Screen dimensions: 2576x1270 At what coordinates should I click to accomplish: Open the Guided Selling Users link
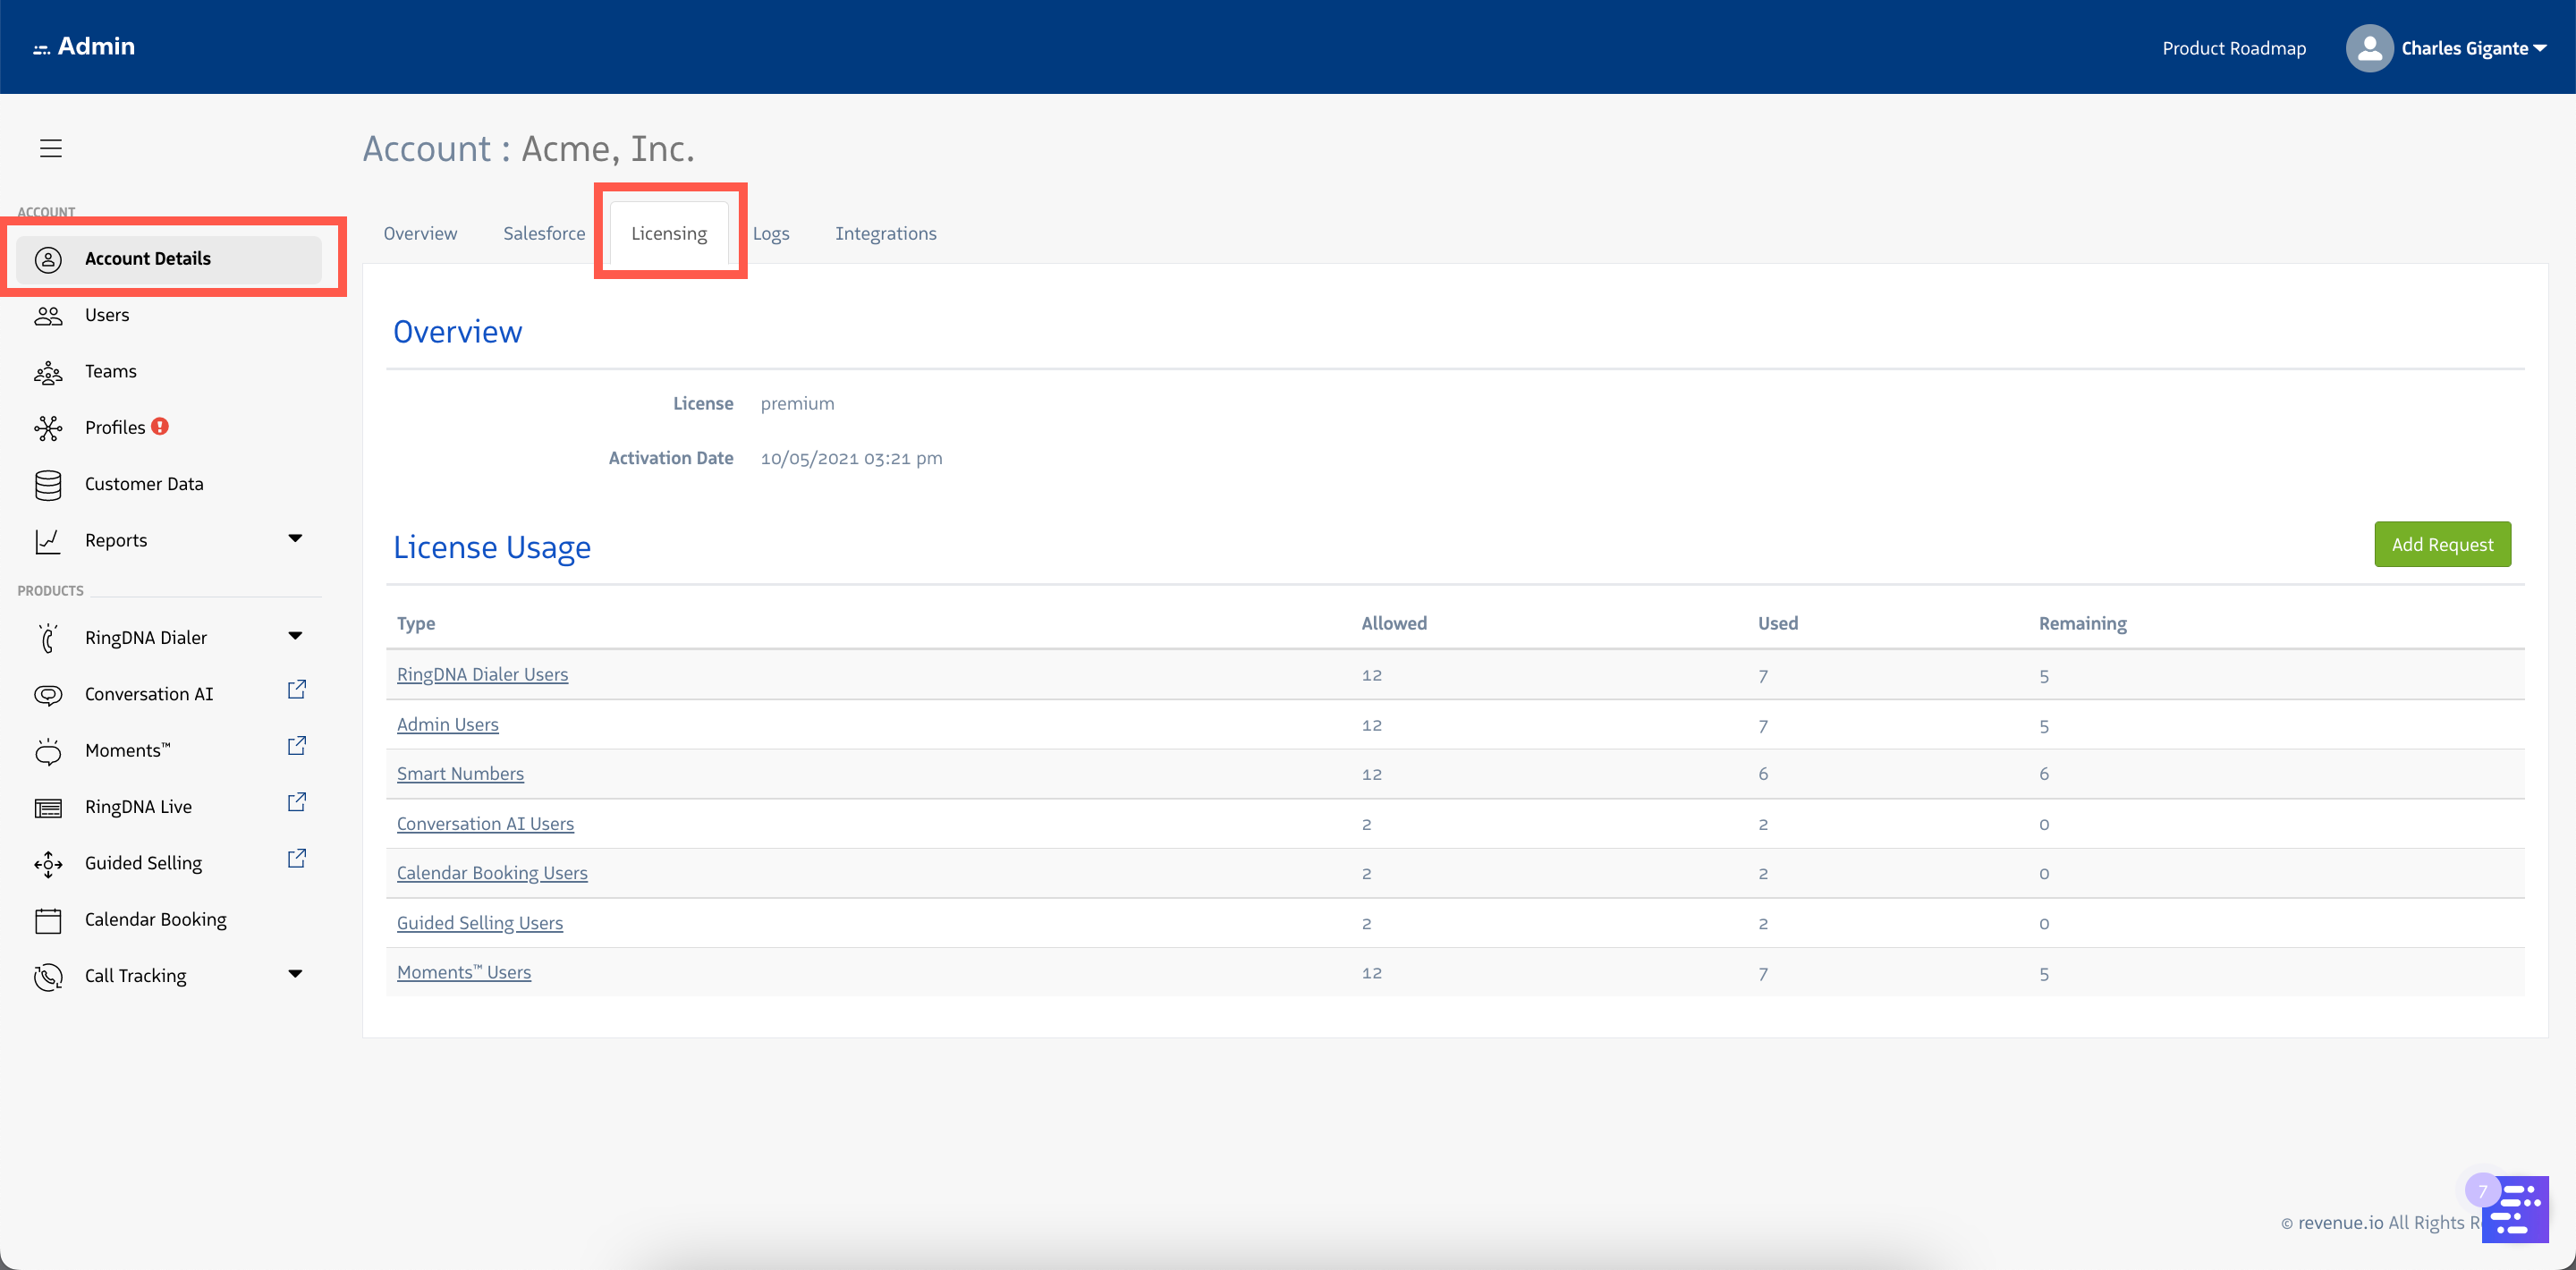480,922
